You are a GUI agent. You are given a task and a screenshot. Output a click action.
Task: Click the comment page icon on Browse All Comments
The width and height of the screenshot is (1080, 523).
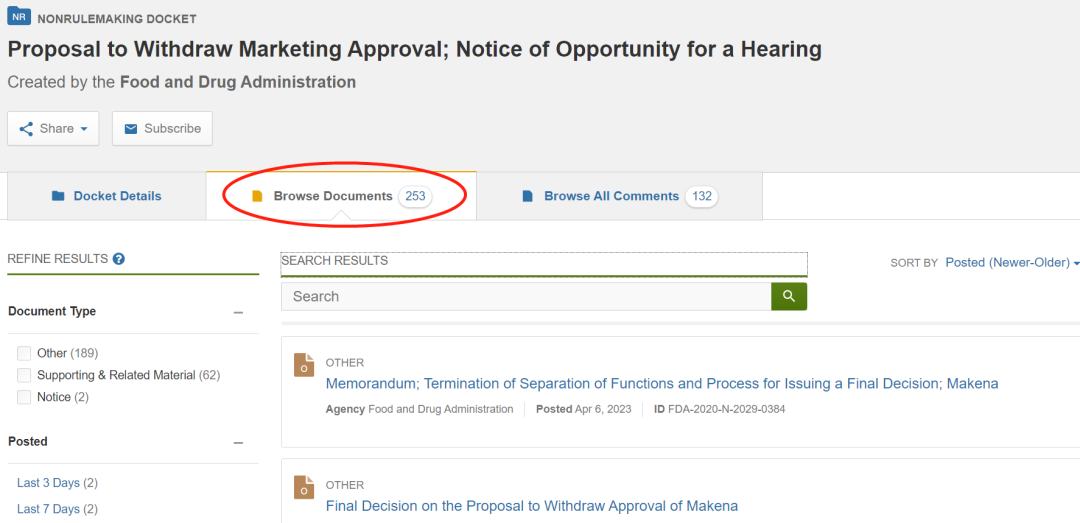(x=528, y=196)
